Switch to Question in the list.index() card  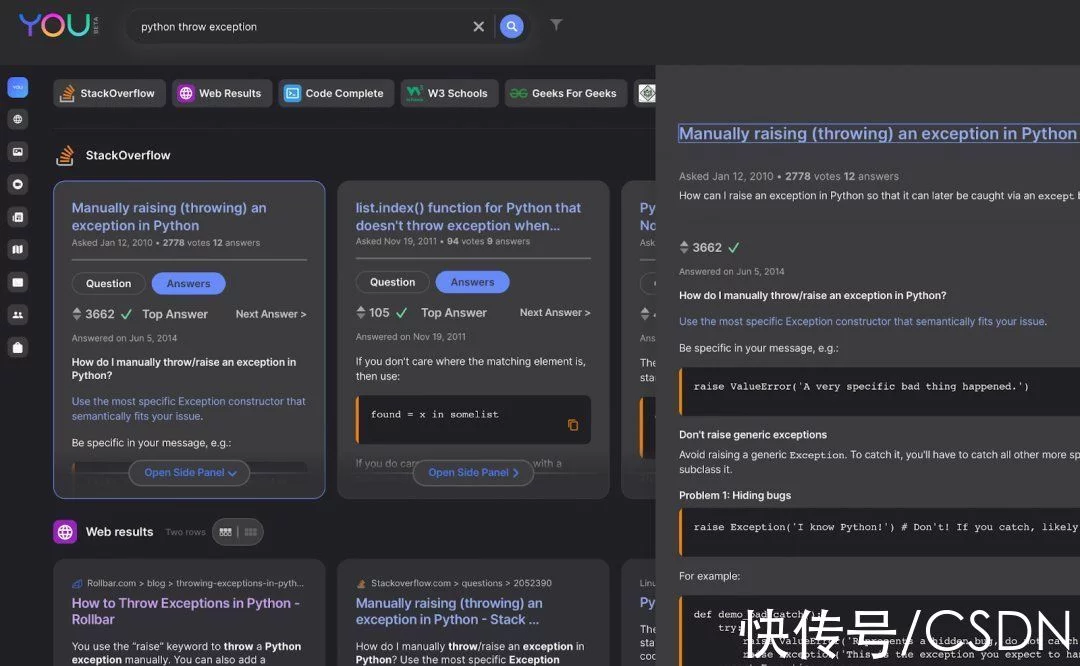click(393, 282)
